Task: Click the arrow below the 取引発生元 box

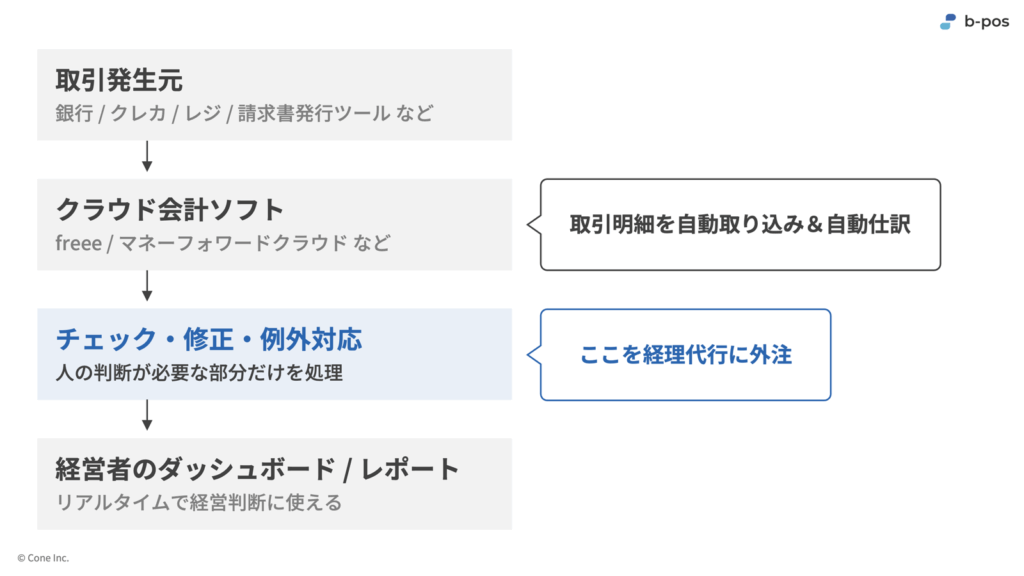Action: pyautogui.click(x=147, y=156)
